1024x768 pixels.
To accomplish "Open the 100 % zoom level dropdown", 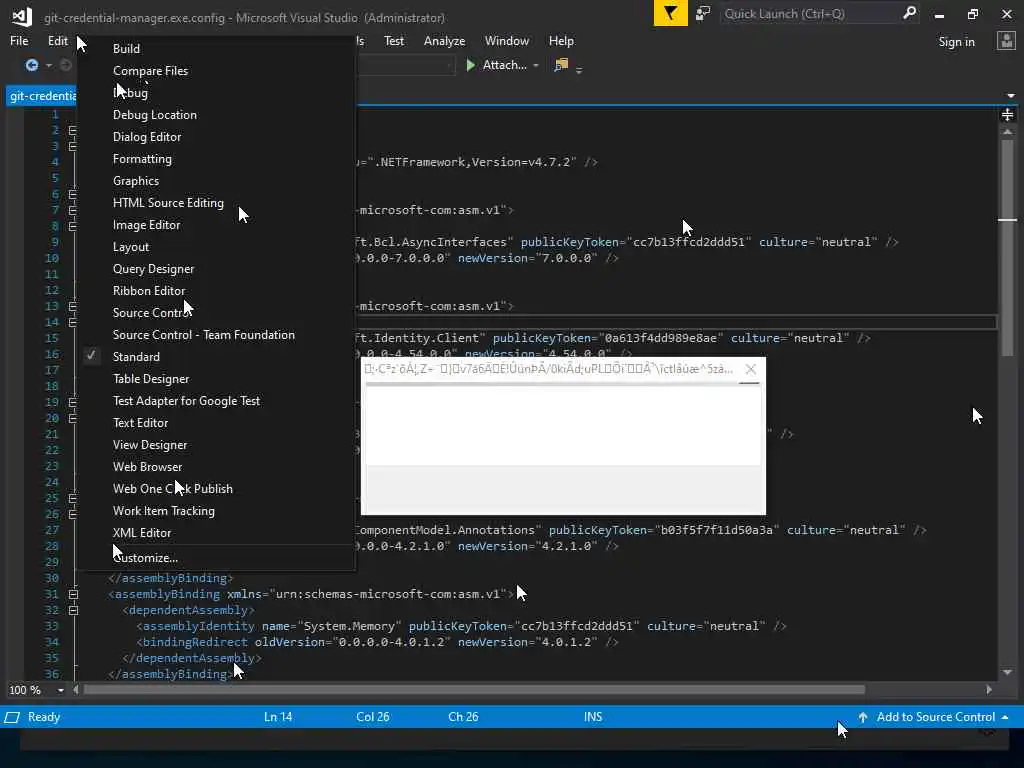I will (61, 690).
